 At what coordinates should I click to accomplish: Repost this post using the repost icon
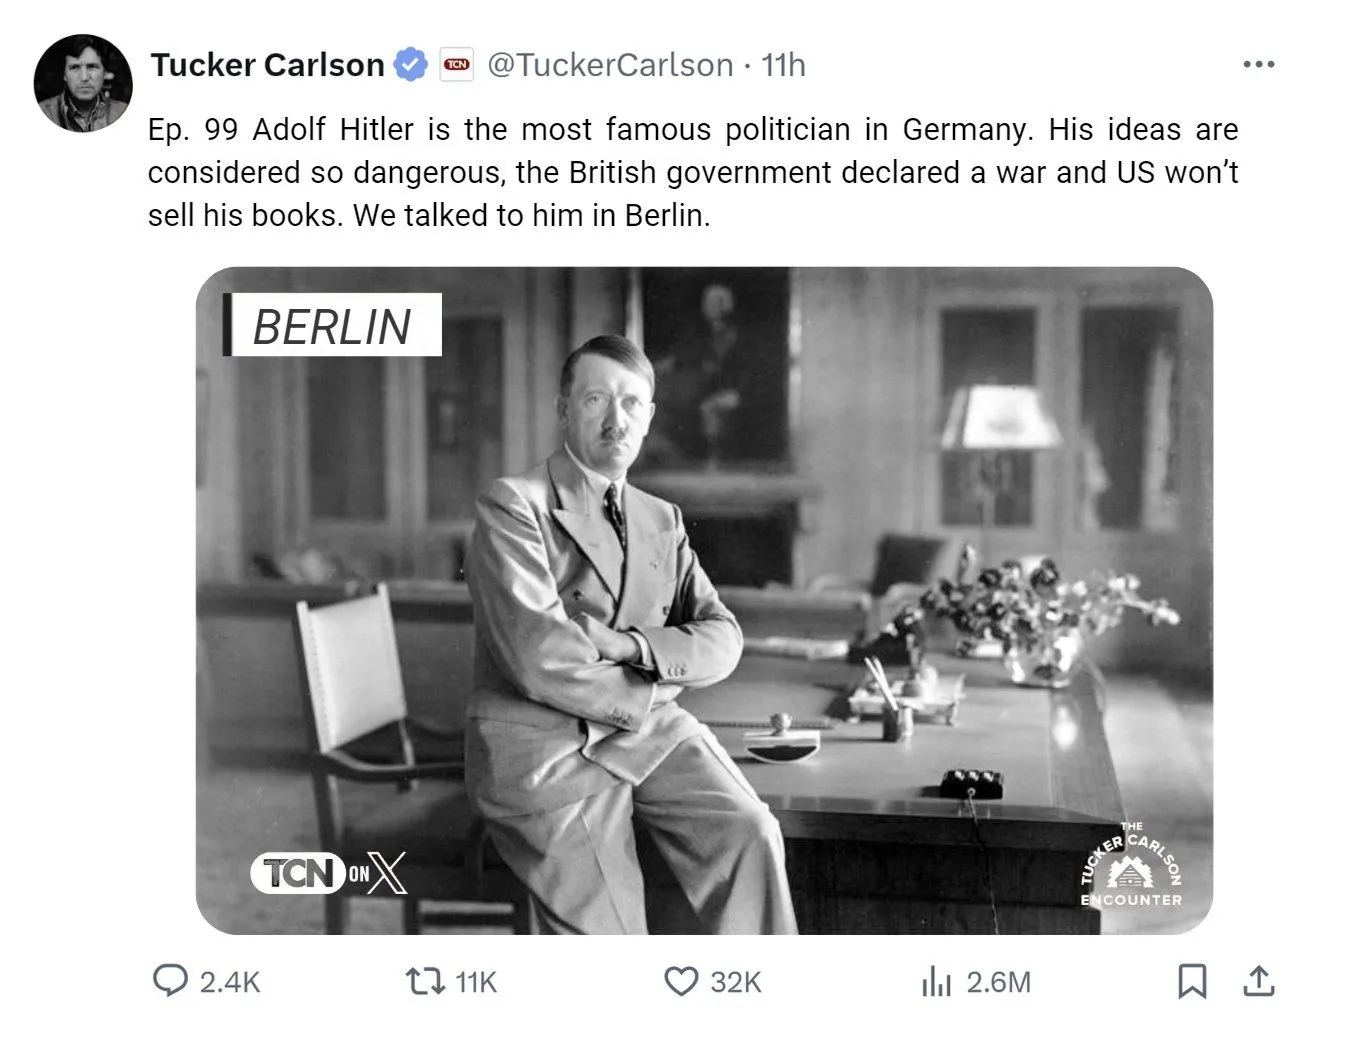(x=425, y=981)
